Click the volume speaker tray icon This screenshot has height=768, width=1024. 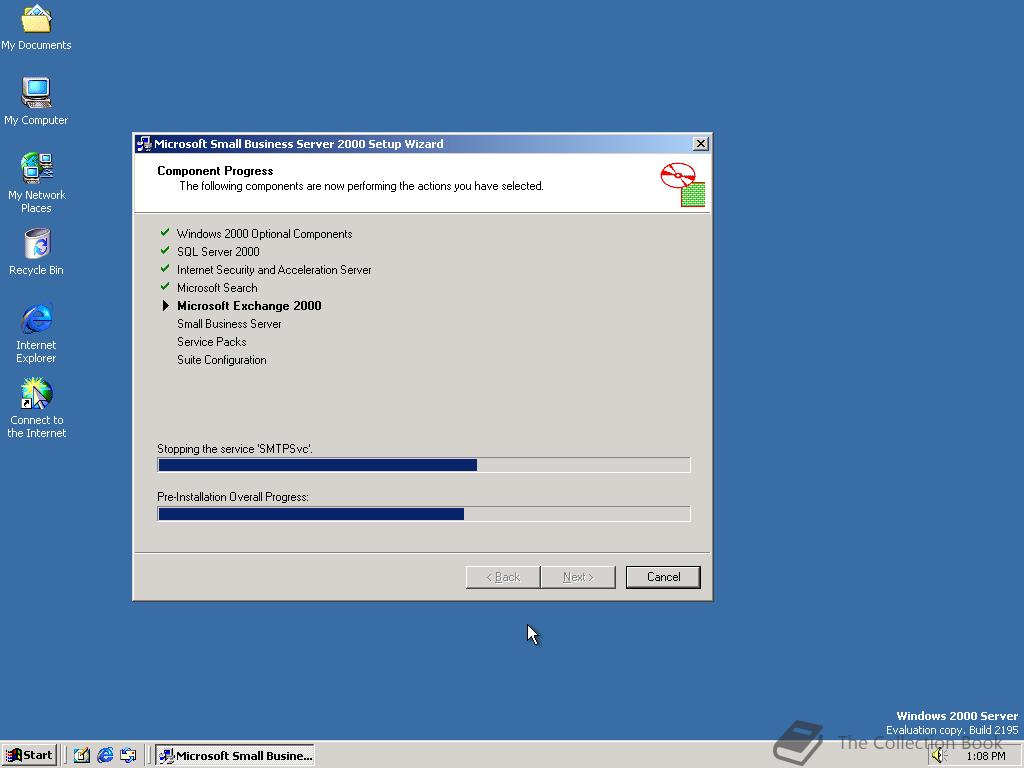coord(938,756)
